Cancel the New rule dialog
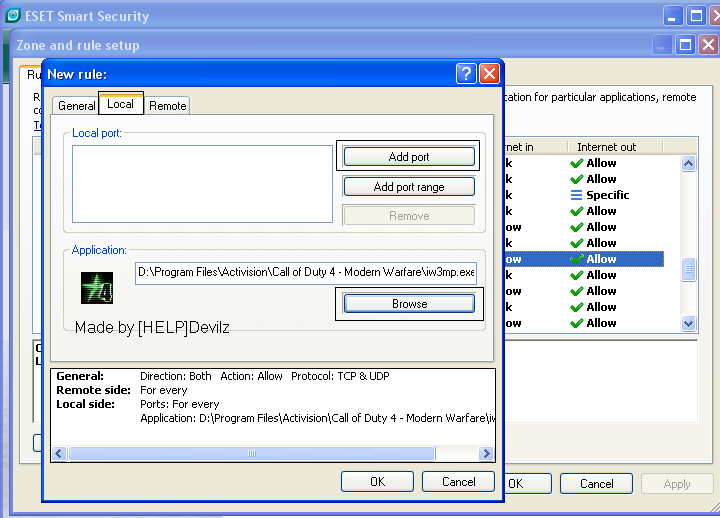The image size is (720, 518). coord(458,481)
